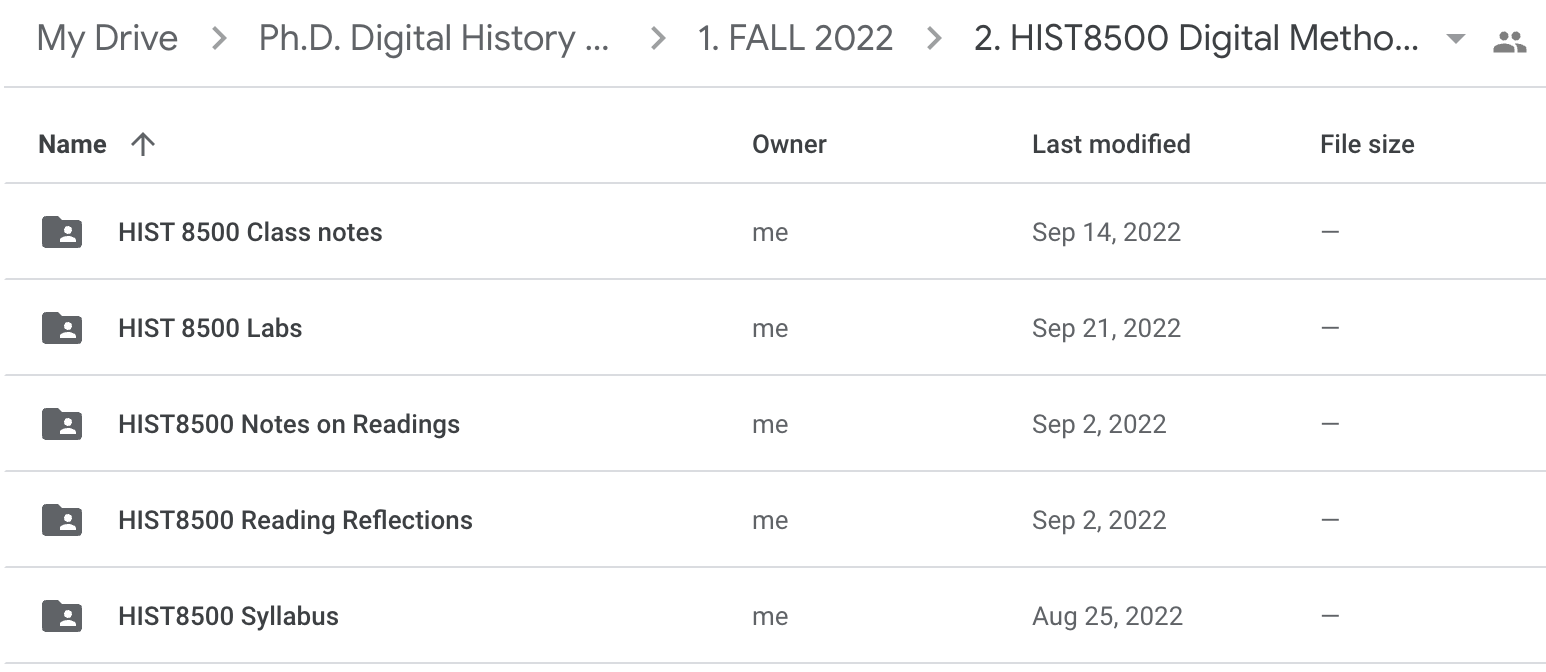The image size is (1546, 672).
Task: Click the 2. HIST8500 Digital Methods breadcrumb
Action: [x=1195, y=39]
